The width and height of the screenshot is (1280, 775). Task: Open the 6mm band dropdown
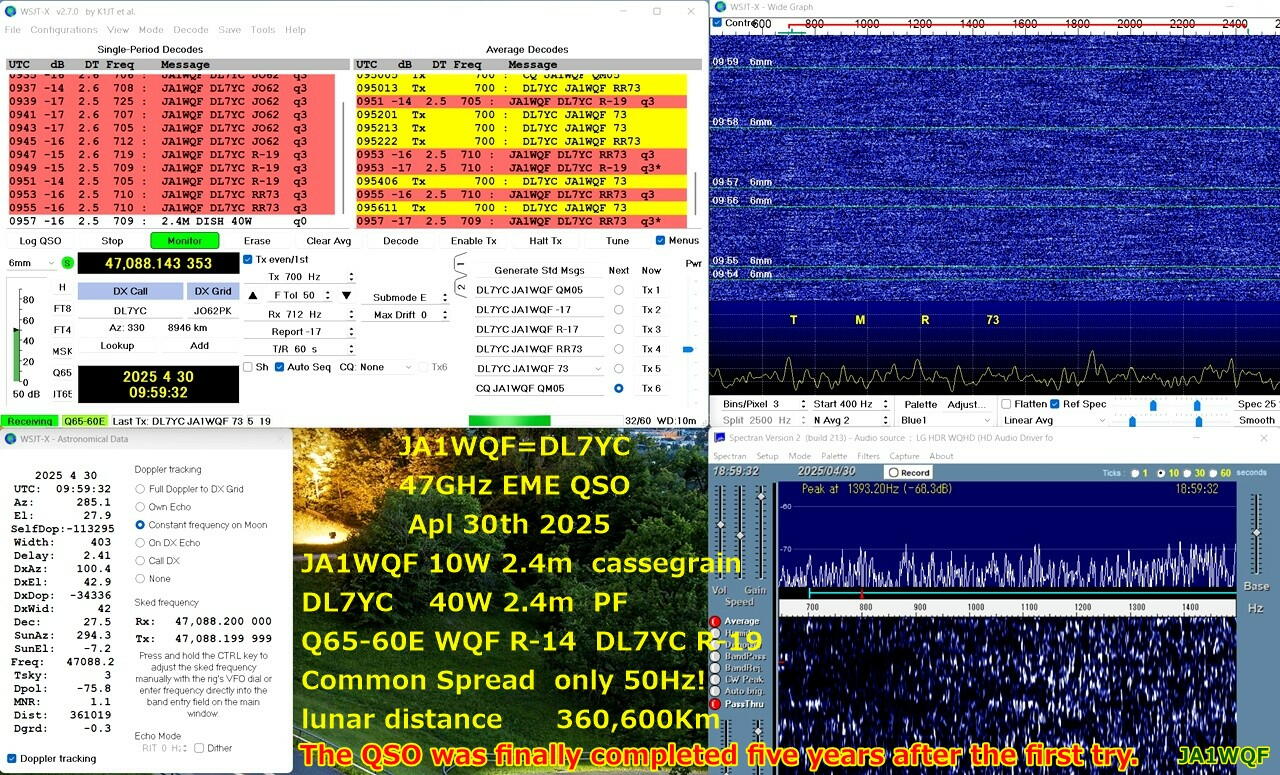click(x=31, y=263)
